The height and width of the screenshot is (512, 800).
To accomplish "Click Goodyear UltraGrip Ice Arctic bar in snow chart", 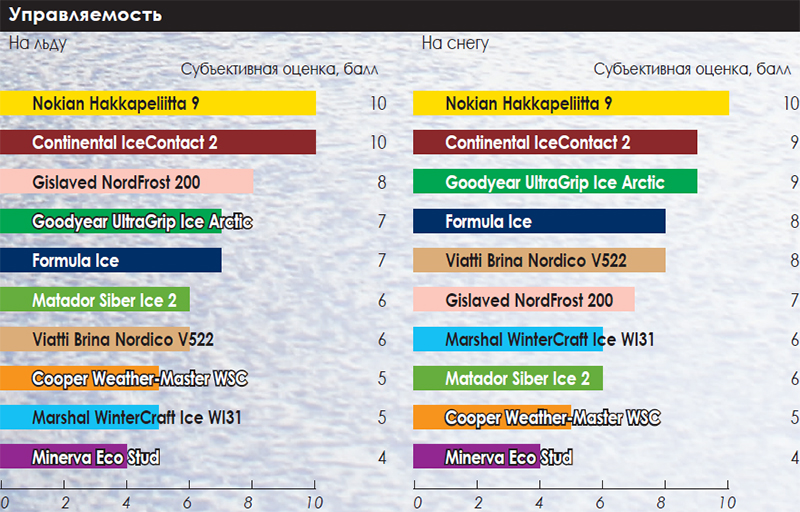I will pos(555,182).
